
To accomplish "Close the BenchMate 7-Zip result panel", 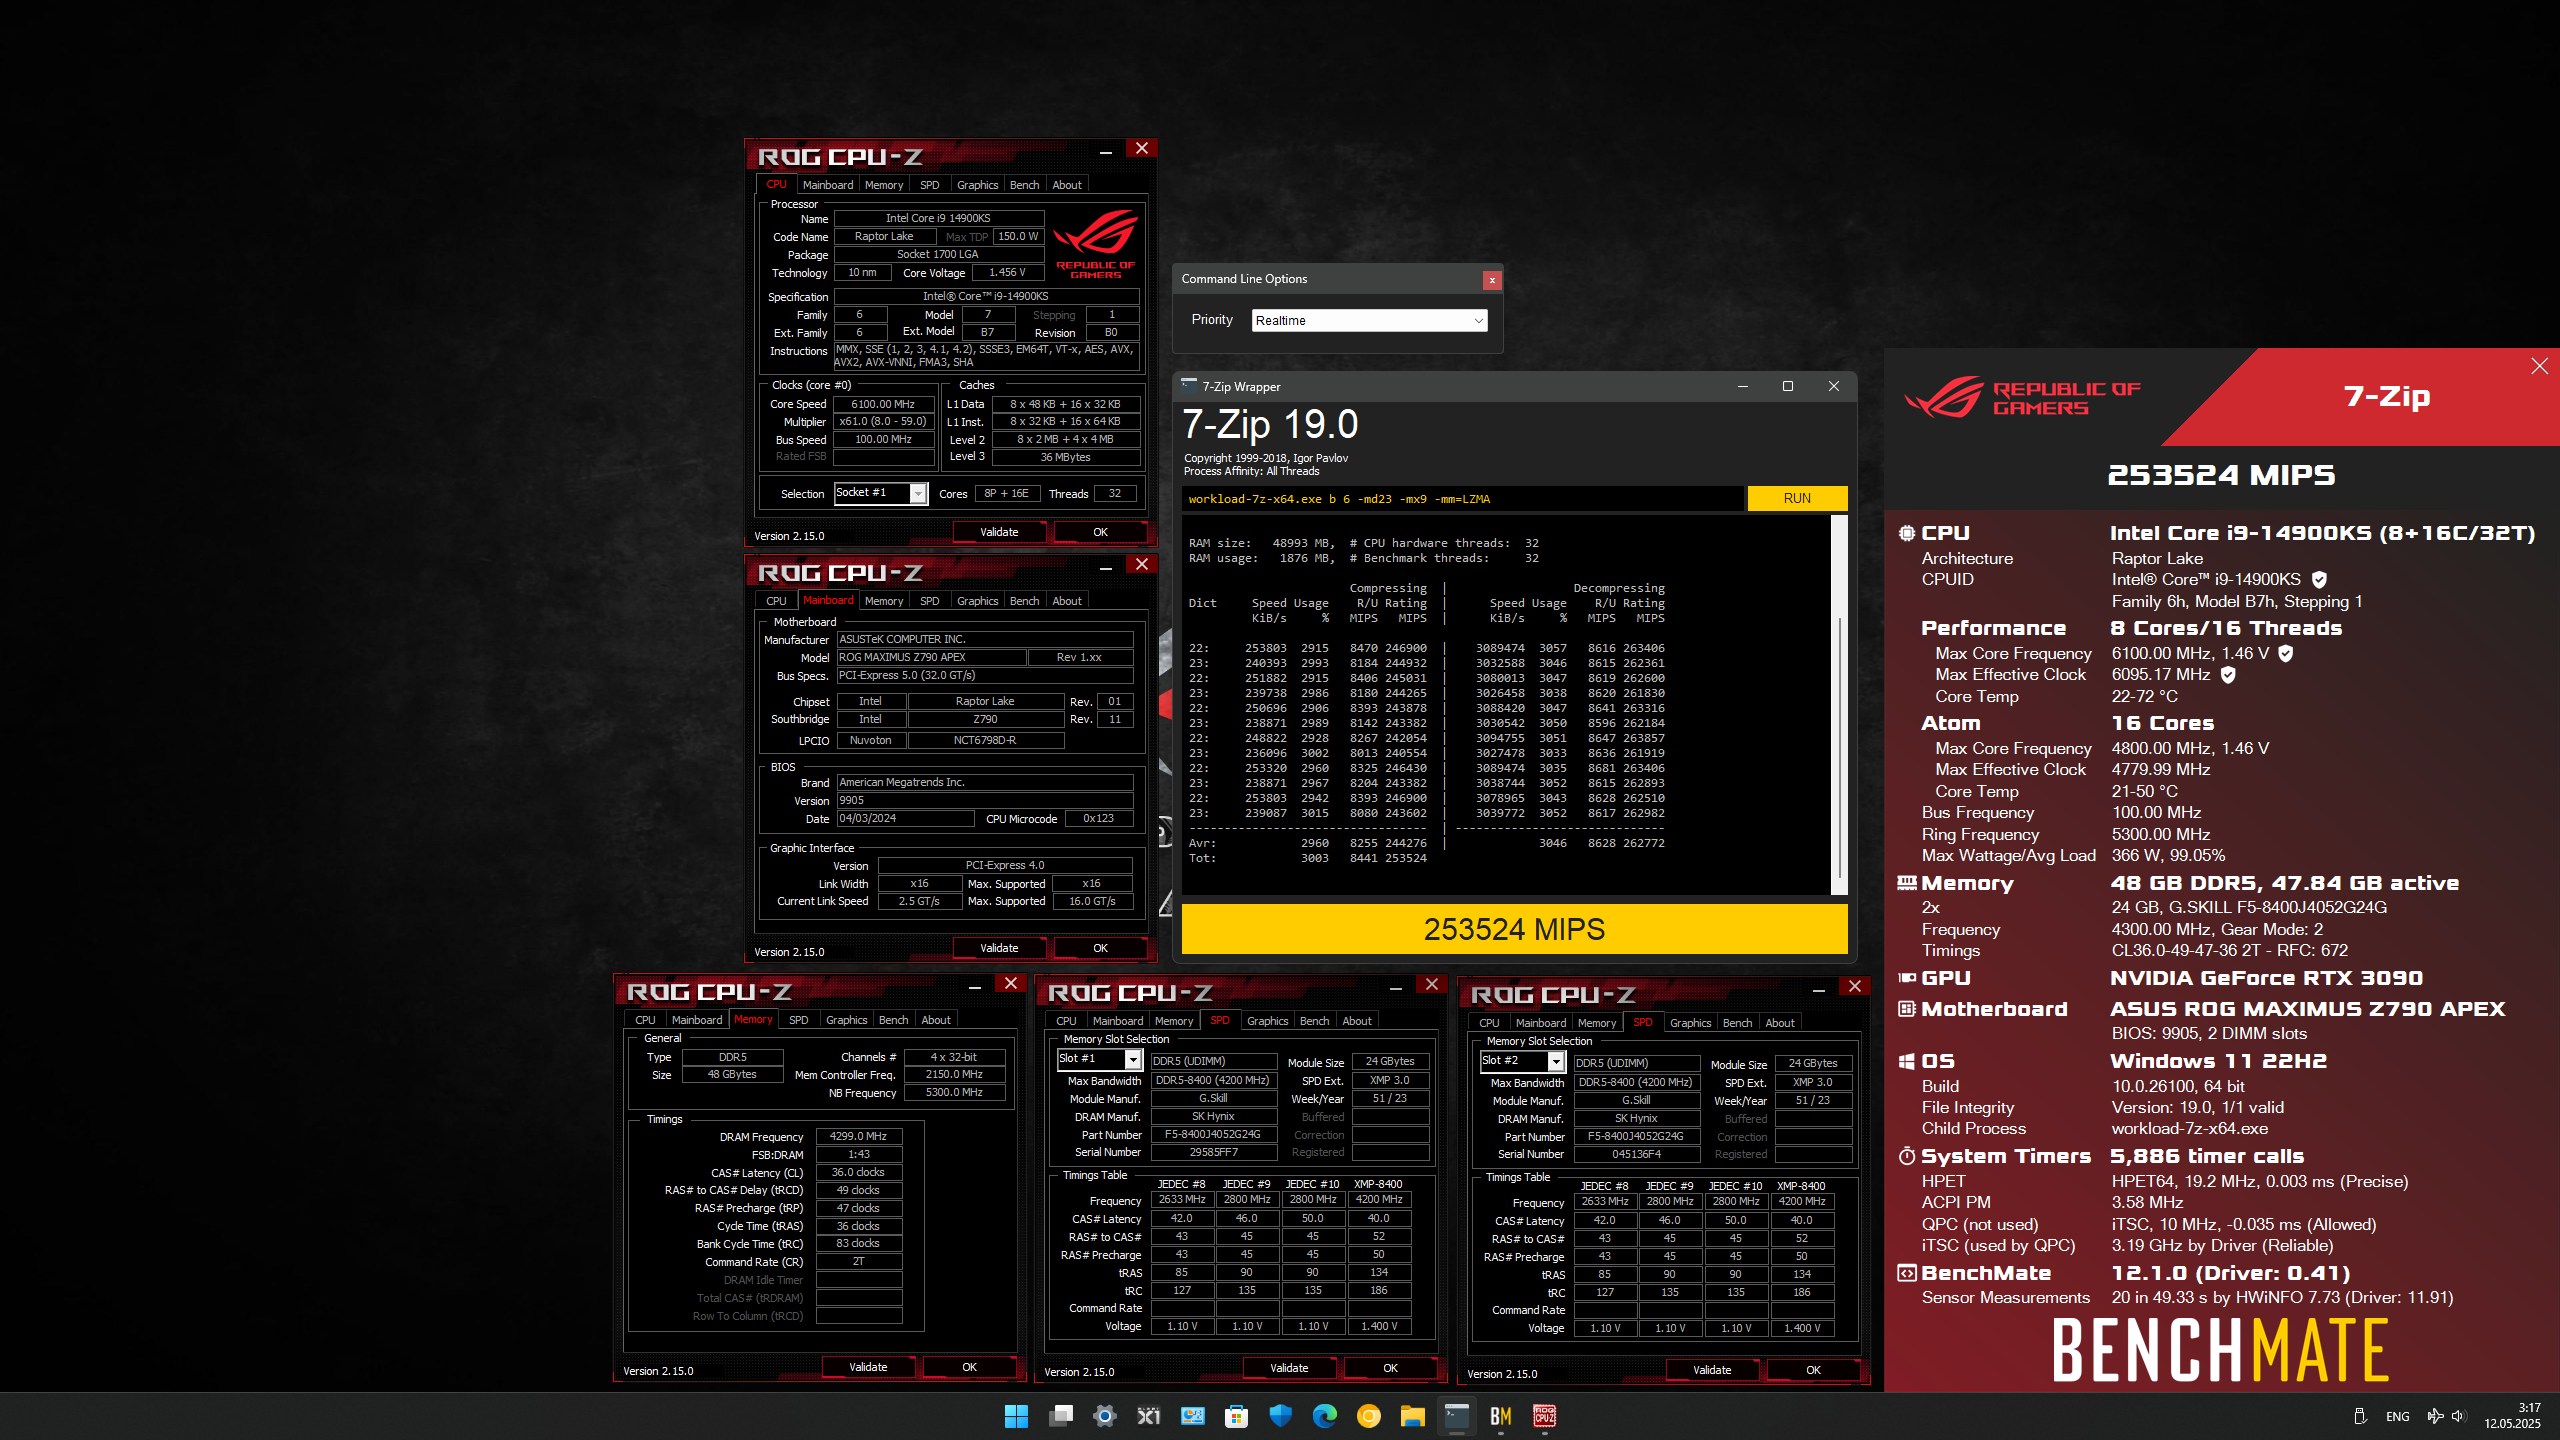I will coord(2539,366).
